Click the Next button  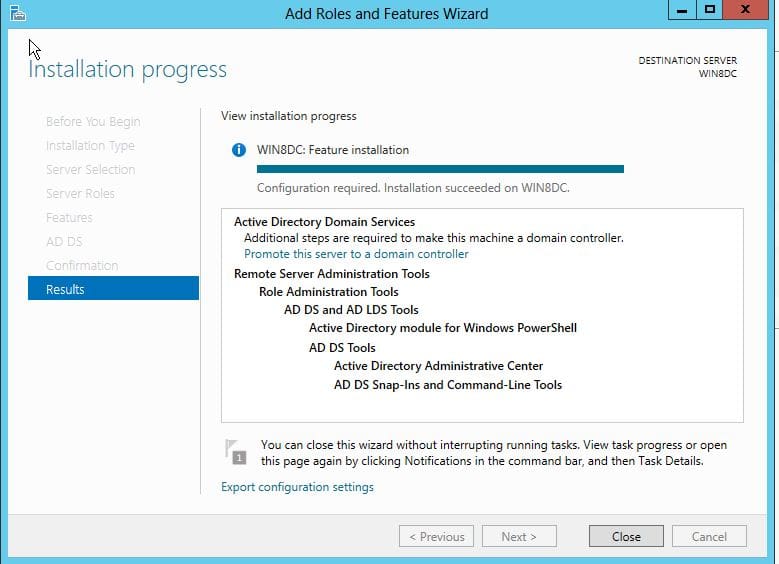point(519,537)
